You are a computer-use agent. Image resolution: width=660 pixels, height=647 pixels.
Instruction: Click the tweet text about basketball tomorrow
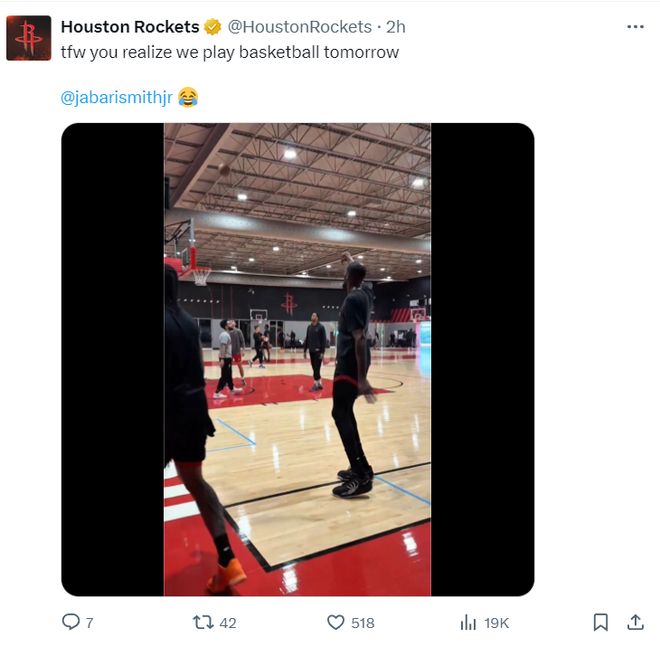point(230,52)
